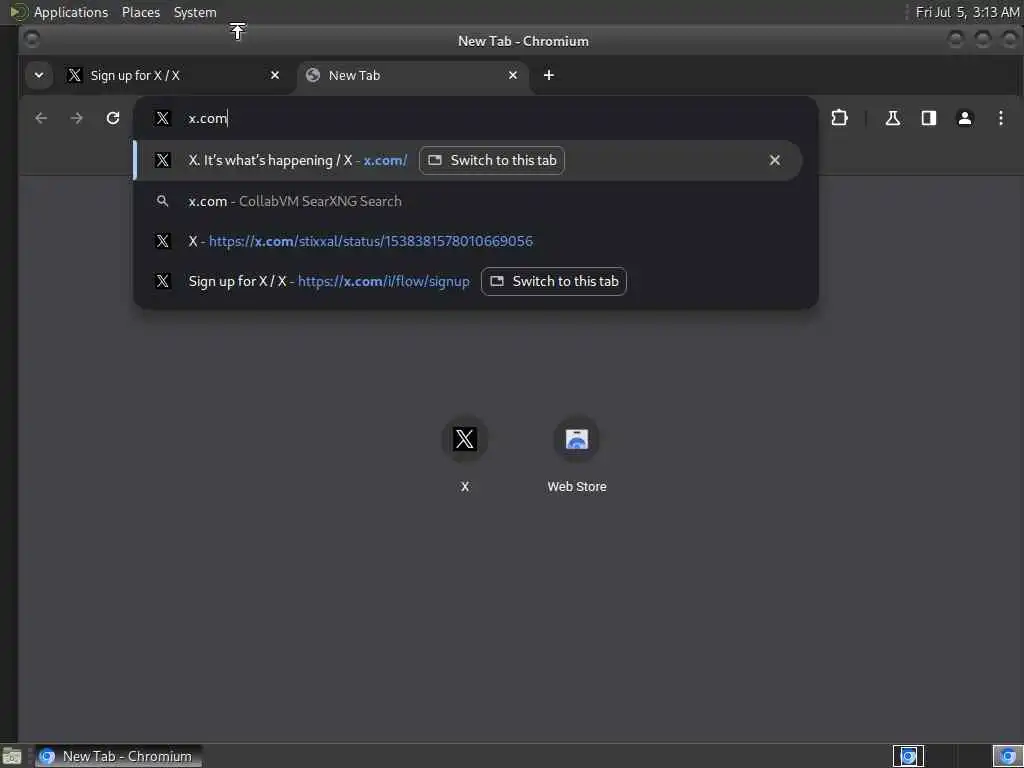
Task: Open the Places menu
Action: pos(141,12)
